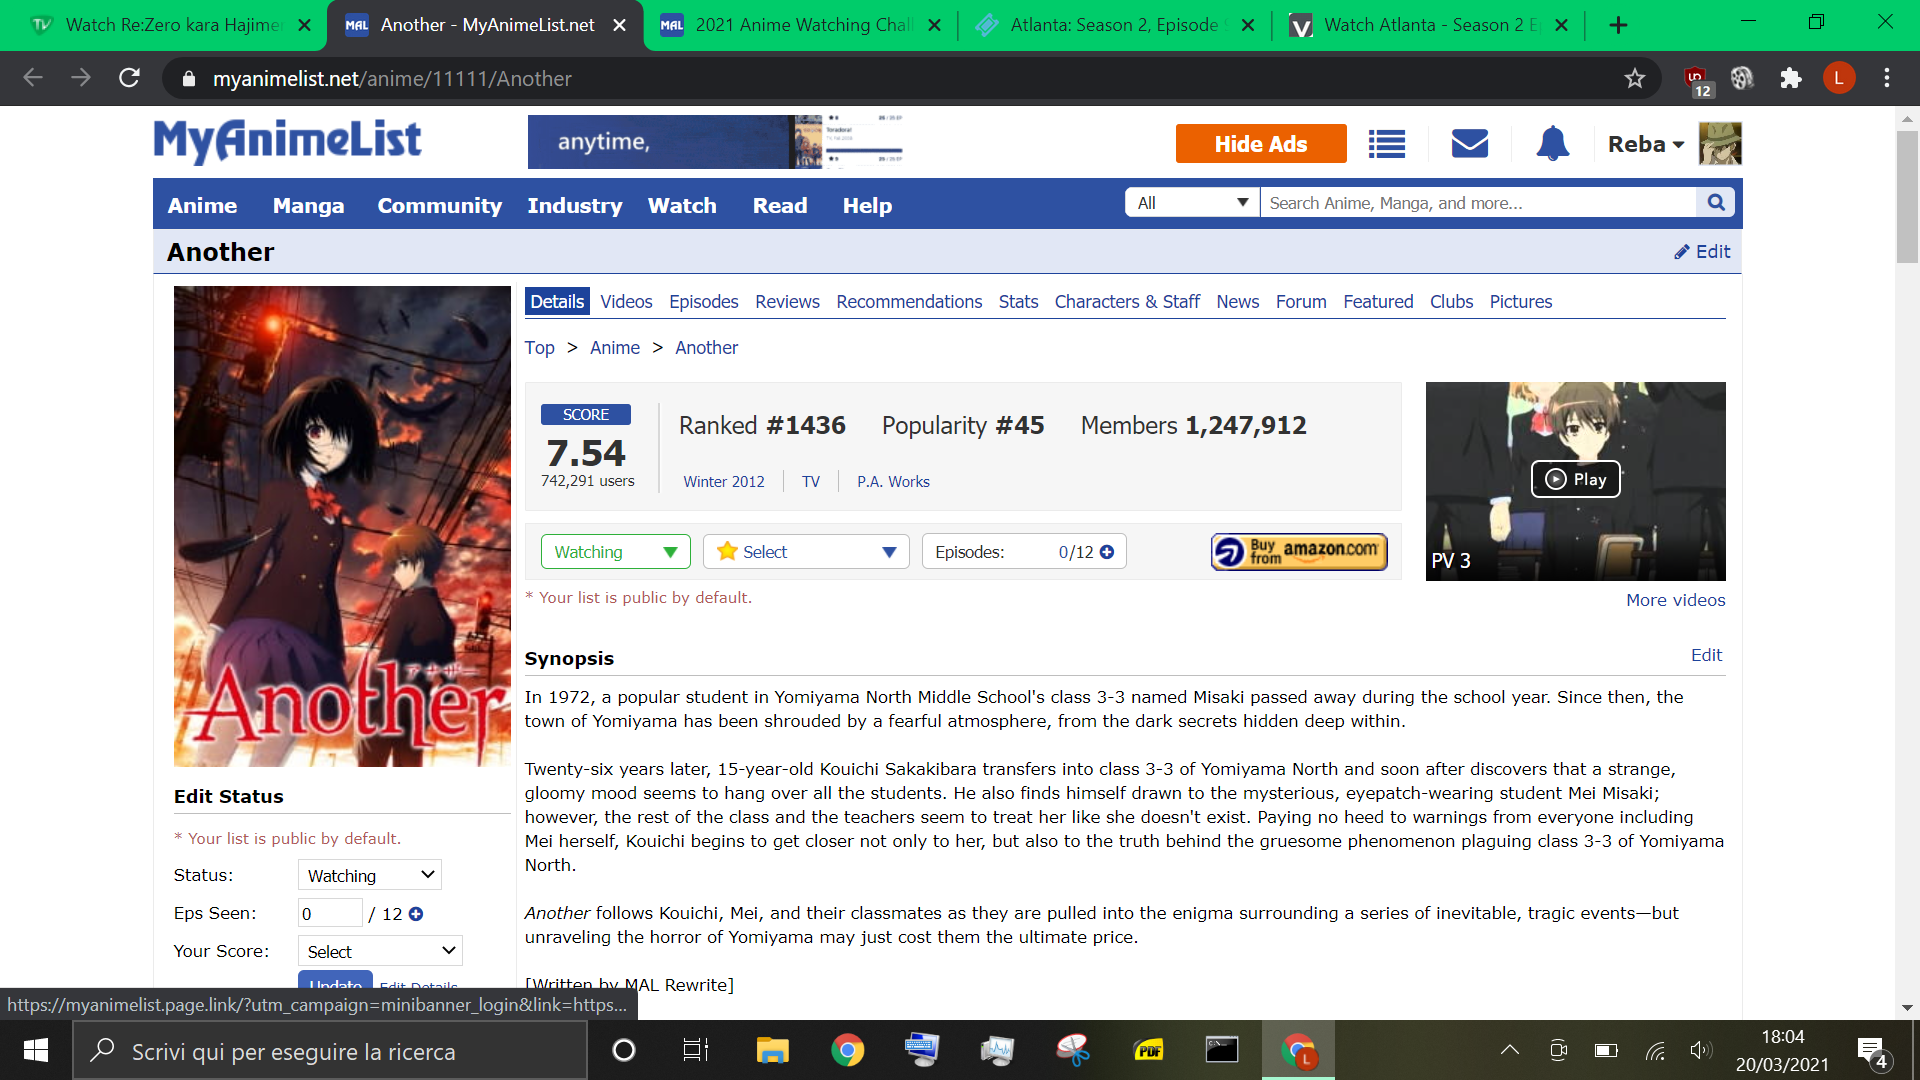Open Chrome three-dot menu

pyautogui.click(x=1887, y=78)
